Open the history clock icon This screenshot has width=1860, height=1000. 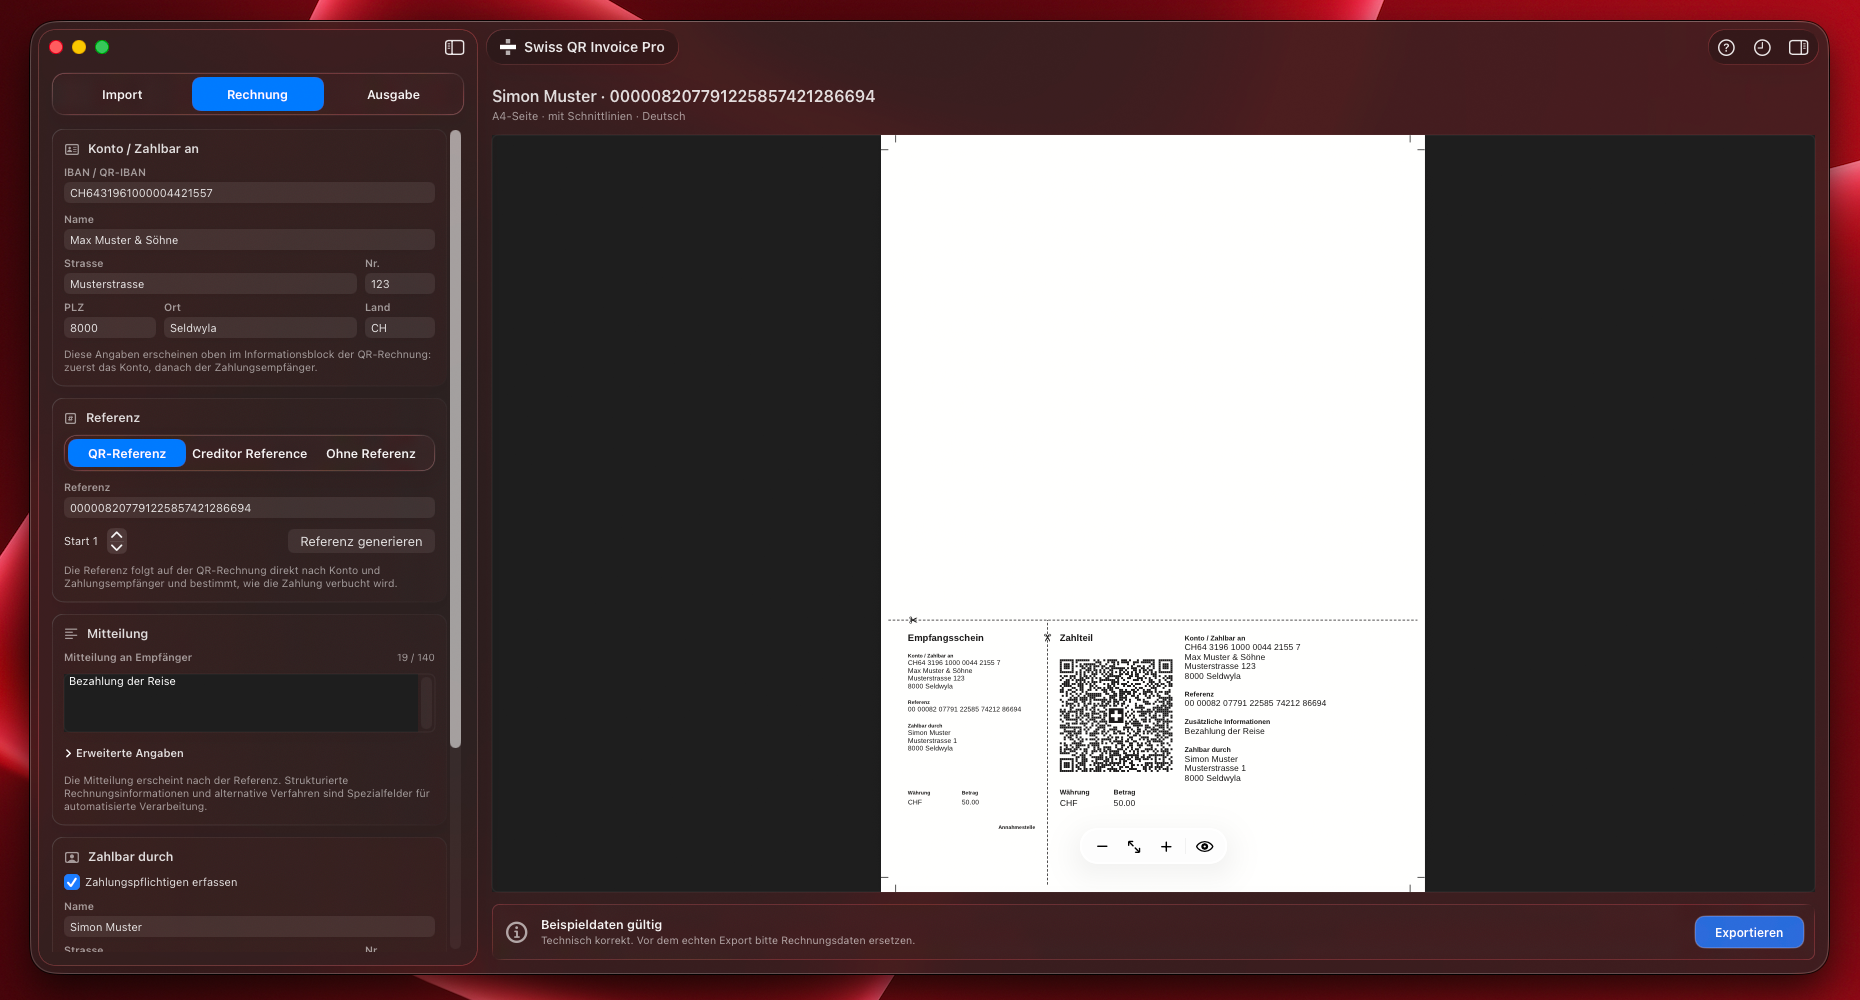(1762, 47)
